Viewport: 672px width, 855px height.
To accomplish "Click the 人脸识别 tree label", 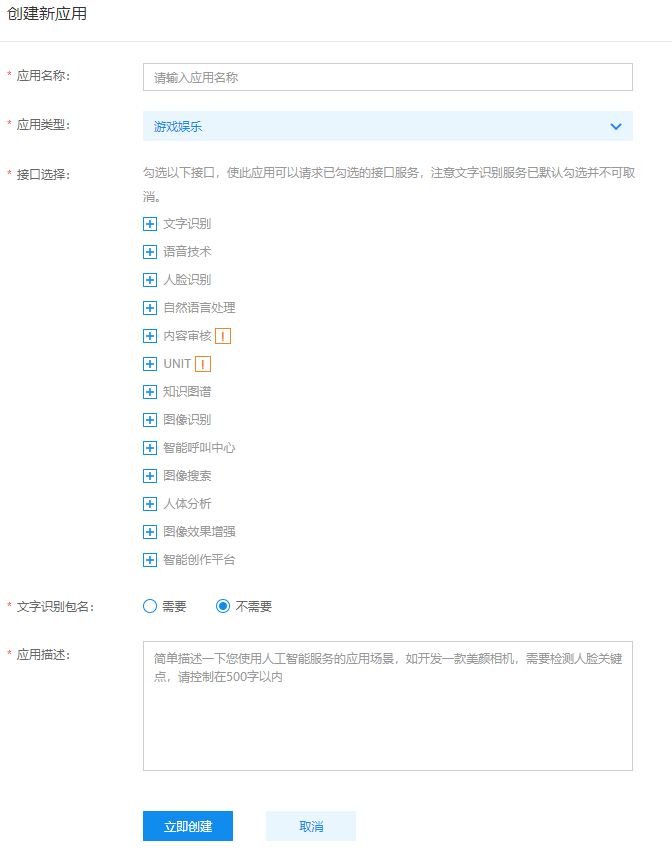I will (x=187, y=280).
